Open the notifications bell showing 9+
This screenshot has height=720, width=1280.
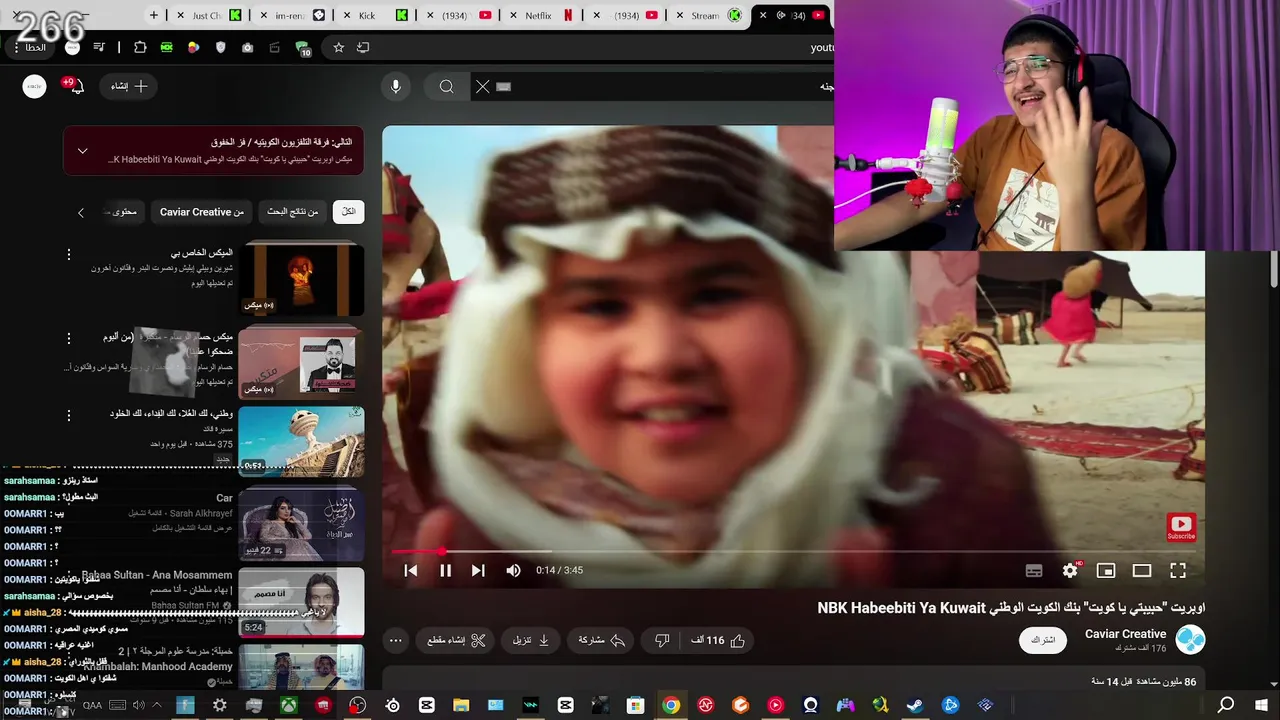point(75,86)
